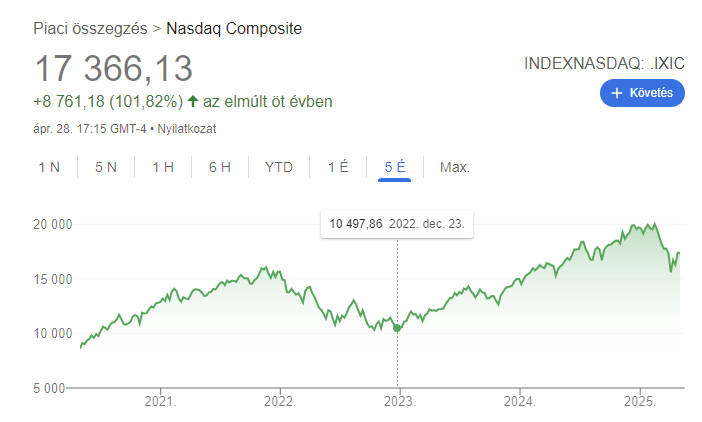Switch to the 5 N time range

[x=106, y=167]
